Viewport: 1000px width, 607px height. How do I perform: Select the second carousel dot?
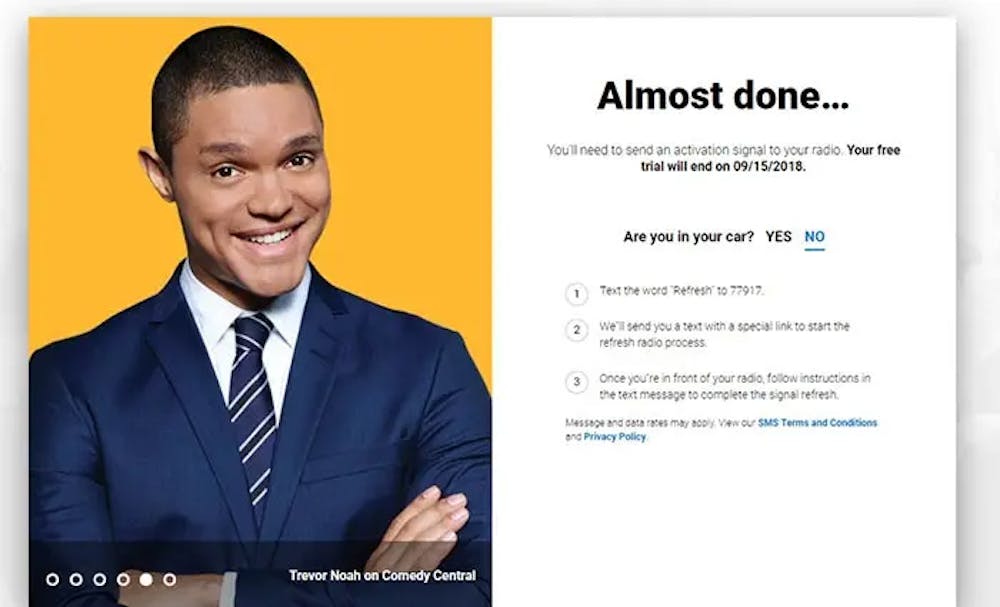coord(77,580)
